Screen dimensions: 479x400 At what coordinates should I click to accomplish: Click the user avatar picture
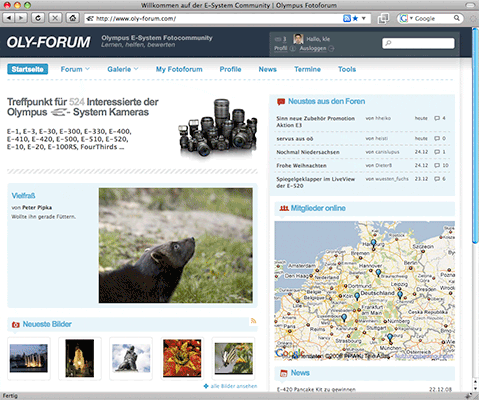pos(298,39)
